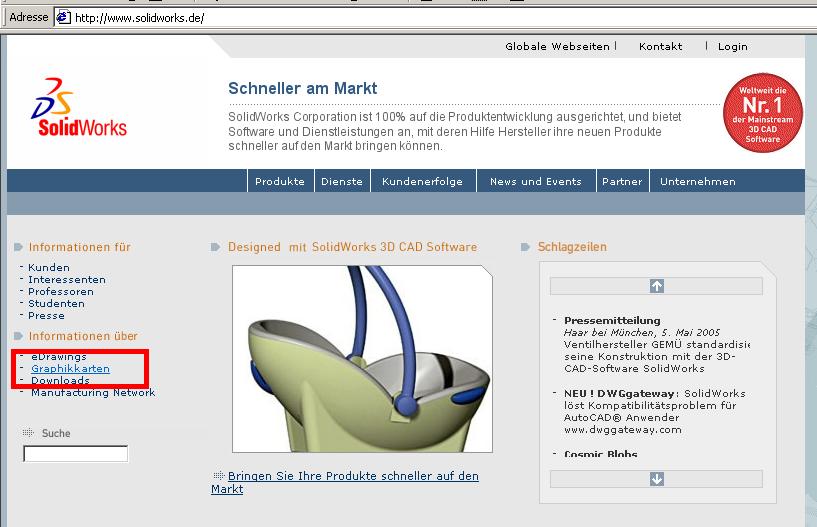This screenshot has height=527, width=817.
Task: Click the Login link
Action: click(733, 47)
